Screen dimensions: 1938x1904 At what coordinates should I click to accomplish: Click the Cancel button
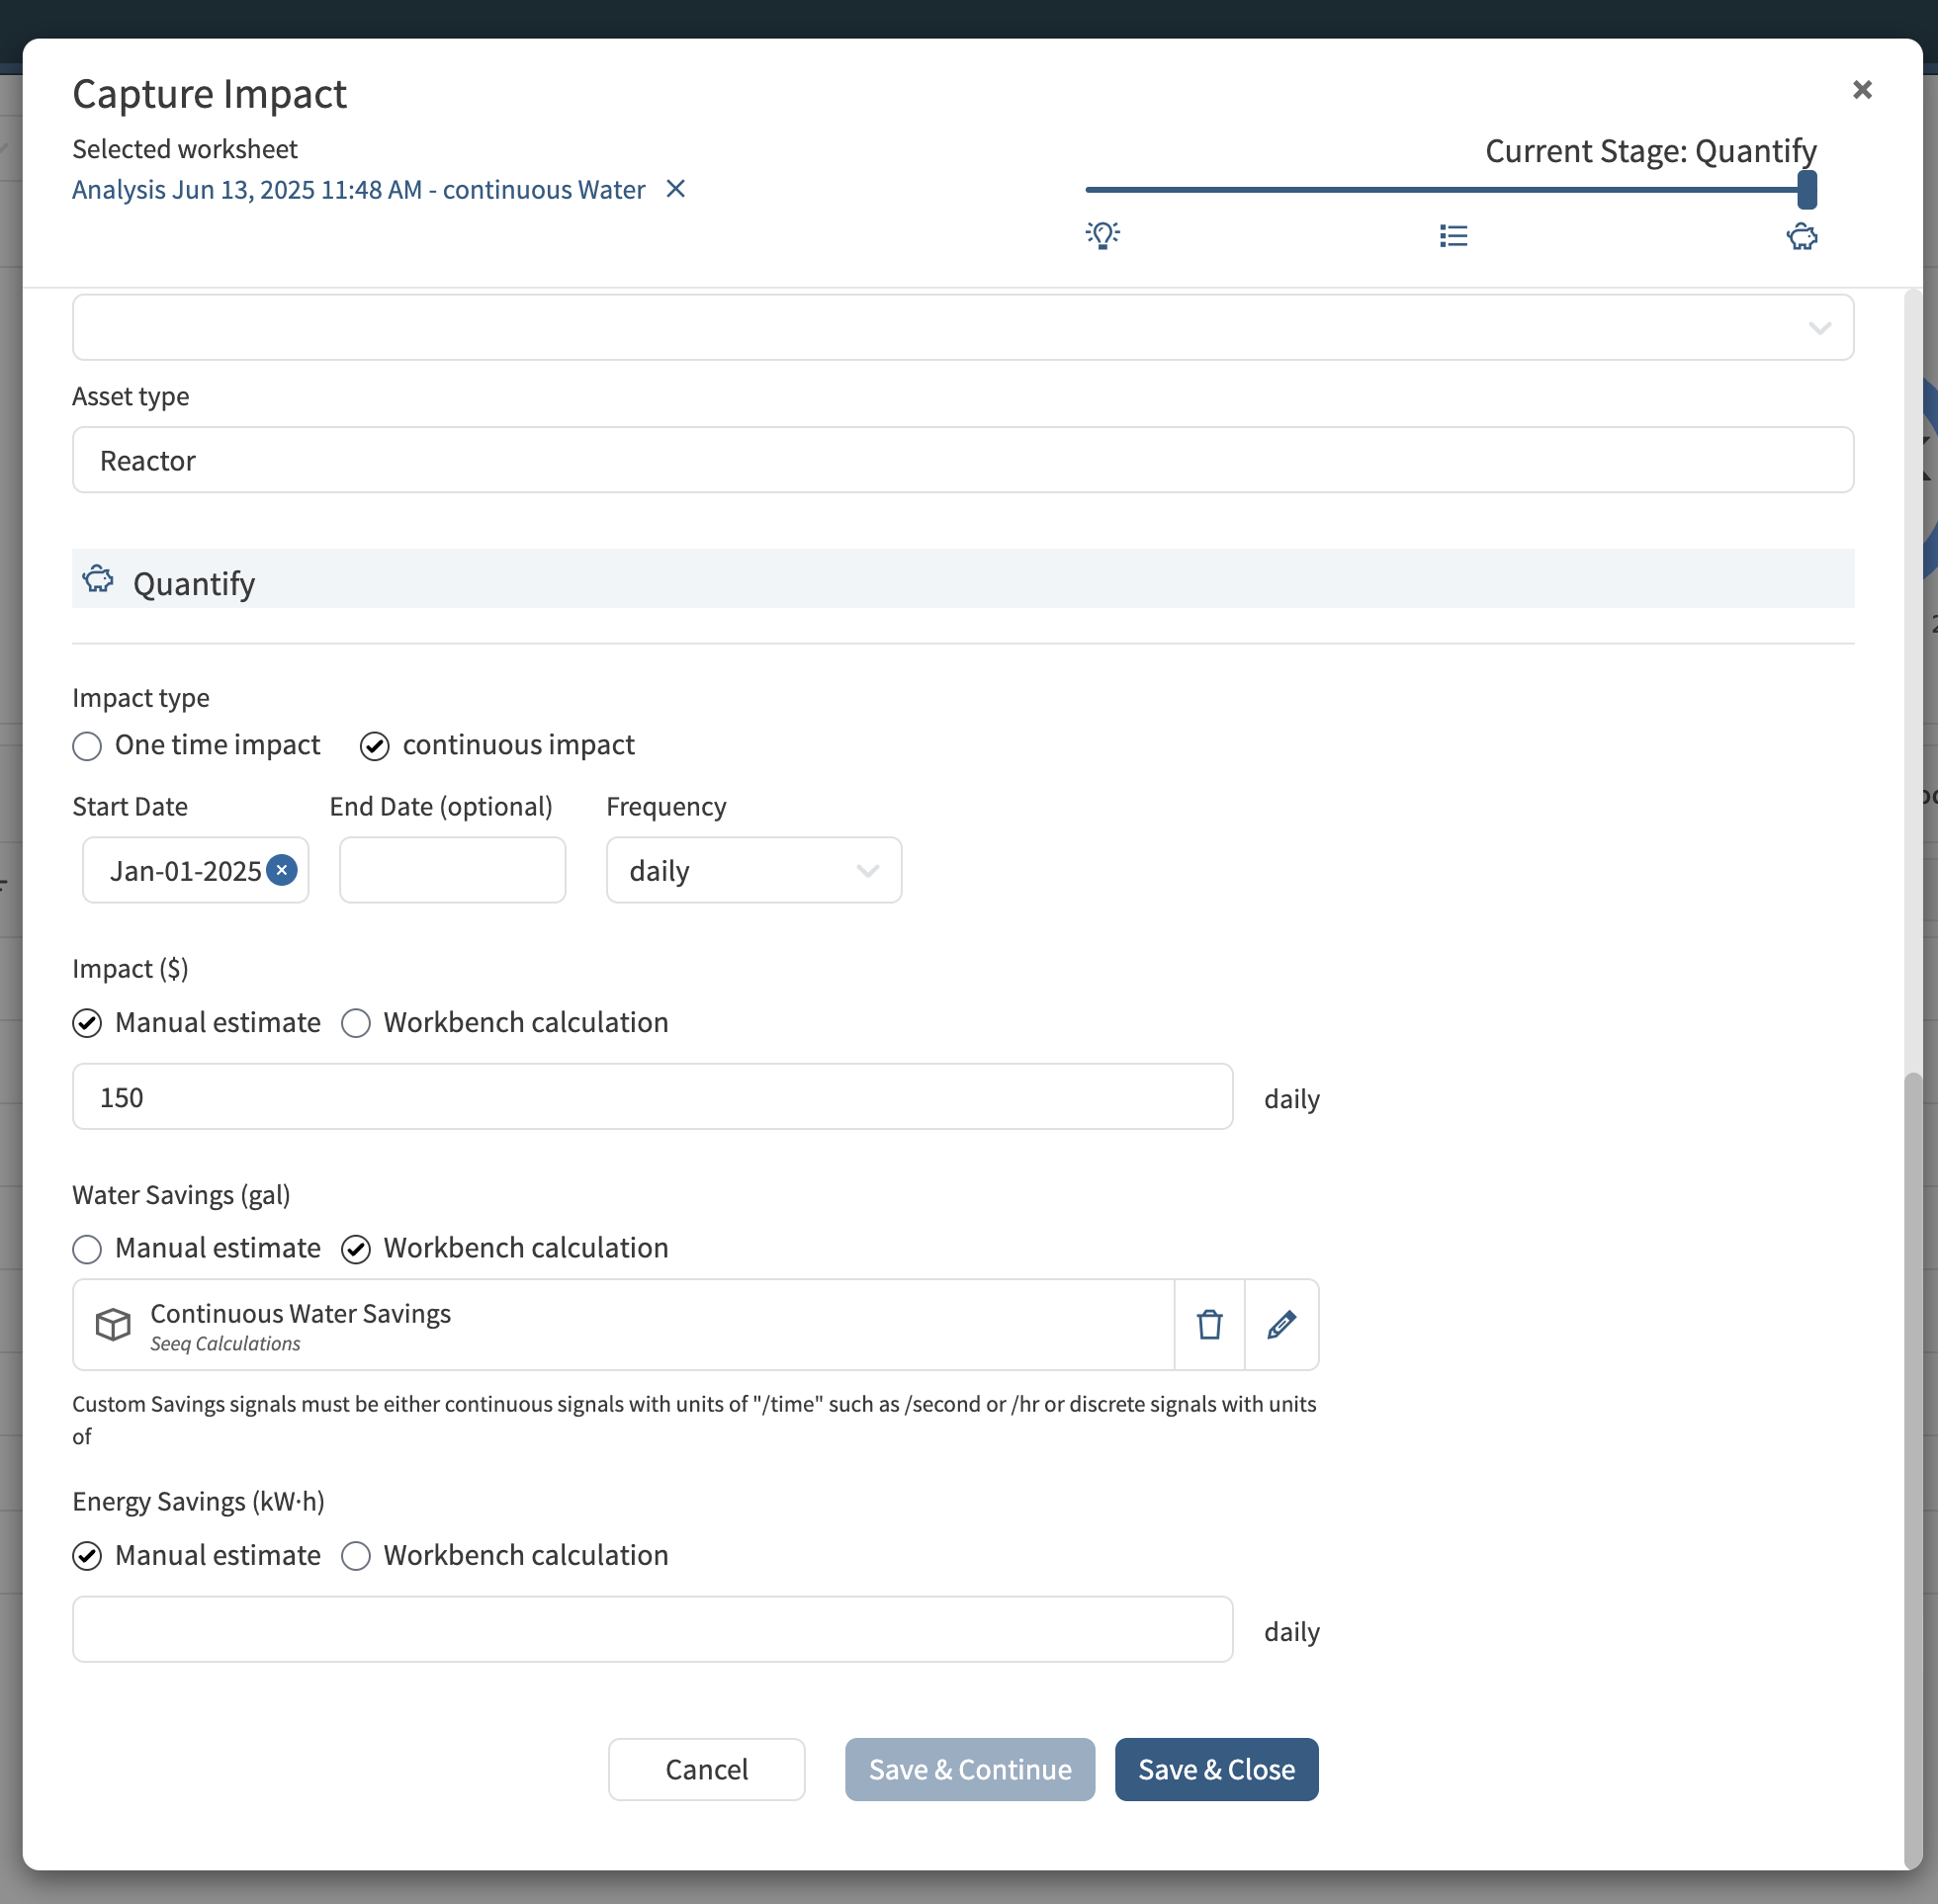point(706,1769)
